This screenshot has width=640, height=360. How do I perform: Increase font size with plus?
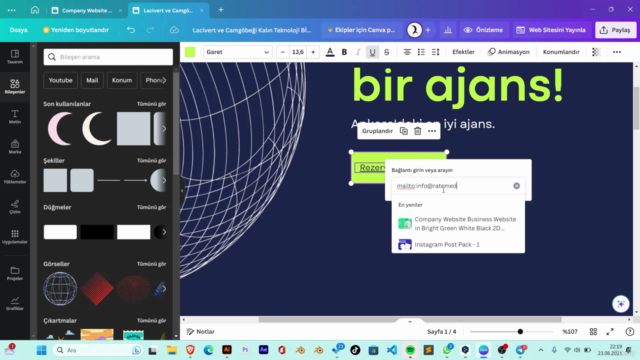point(313,52)
